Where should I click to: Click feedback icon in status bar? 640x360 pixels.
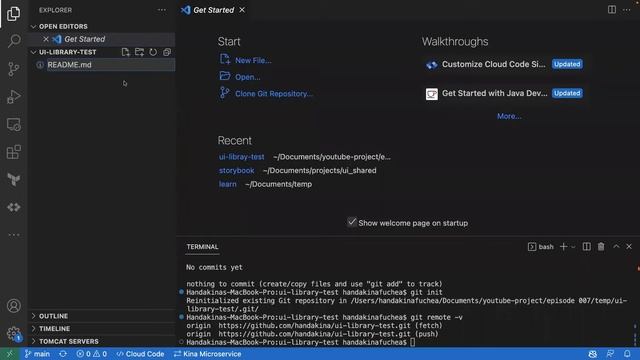[610, 354]
